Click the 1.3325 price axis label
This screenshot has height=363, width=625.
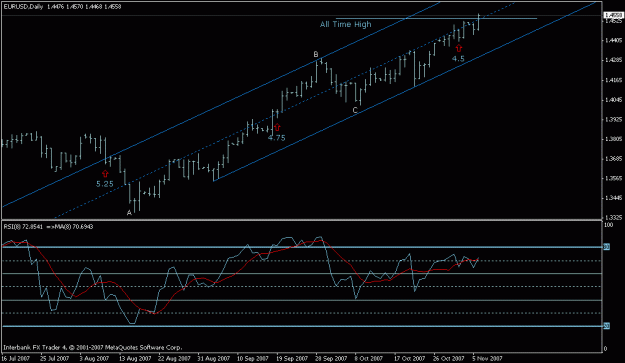(614, 218)
